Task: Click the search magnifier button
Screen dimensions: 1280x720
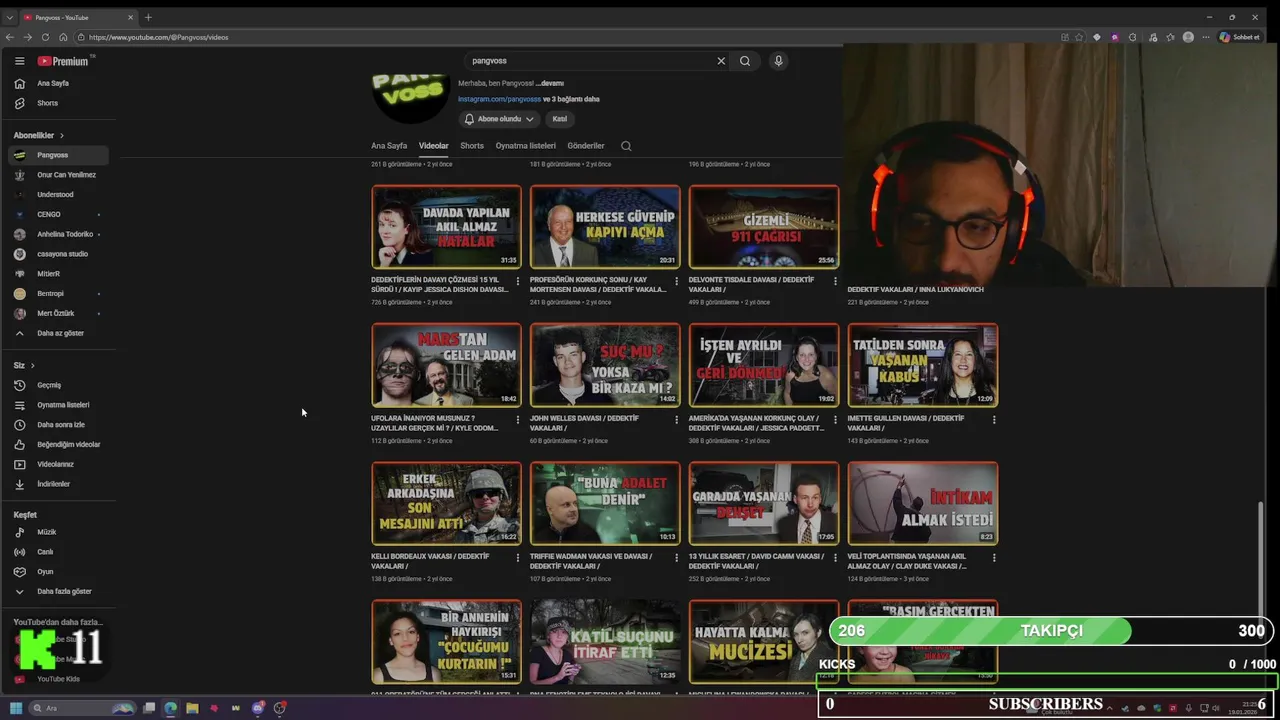Action: click(745, 61)
